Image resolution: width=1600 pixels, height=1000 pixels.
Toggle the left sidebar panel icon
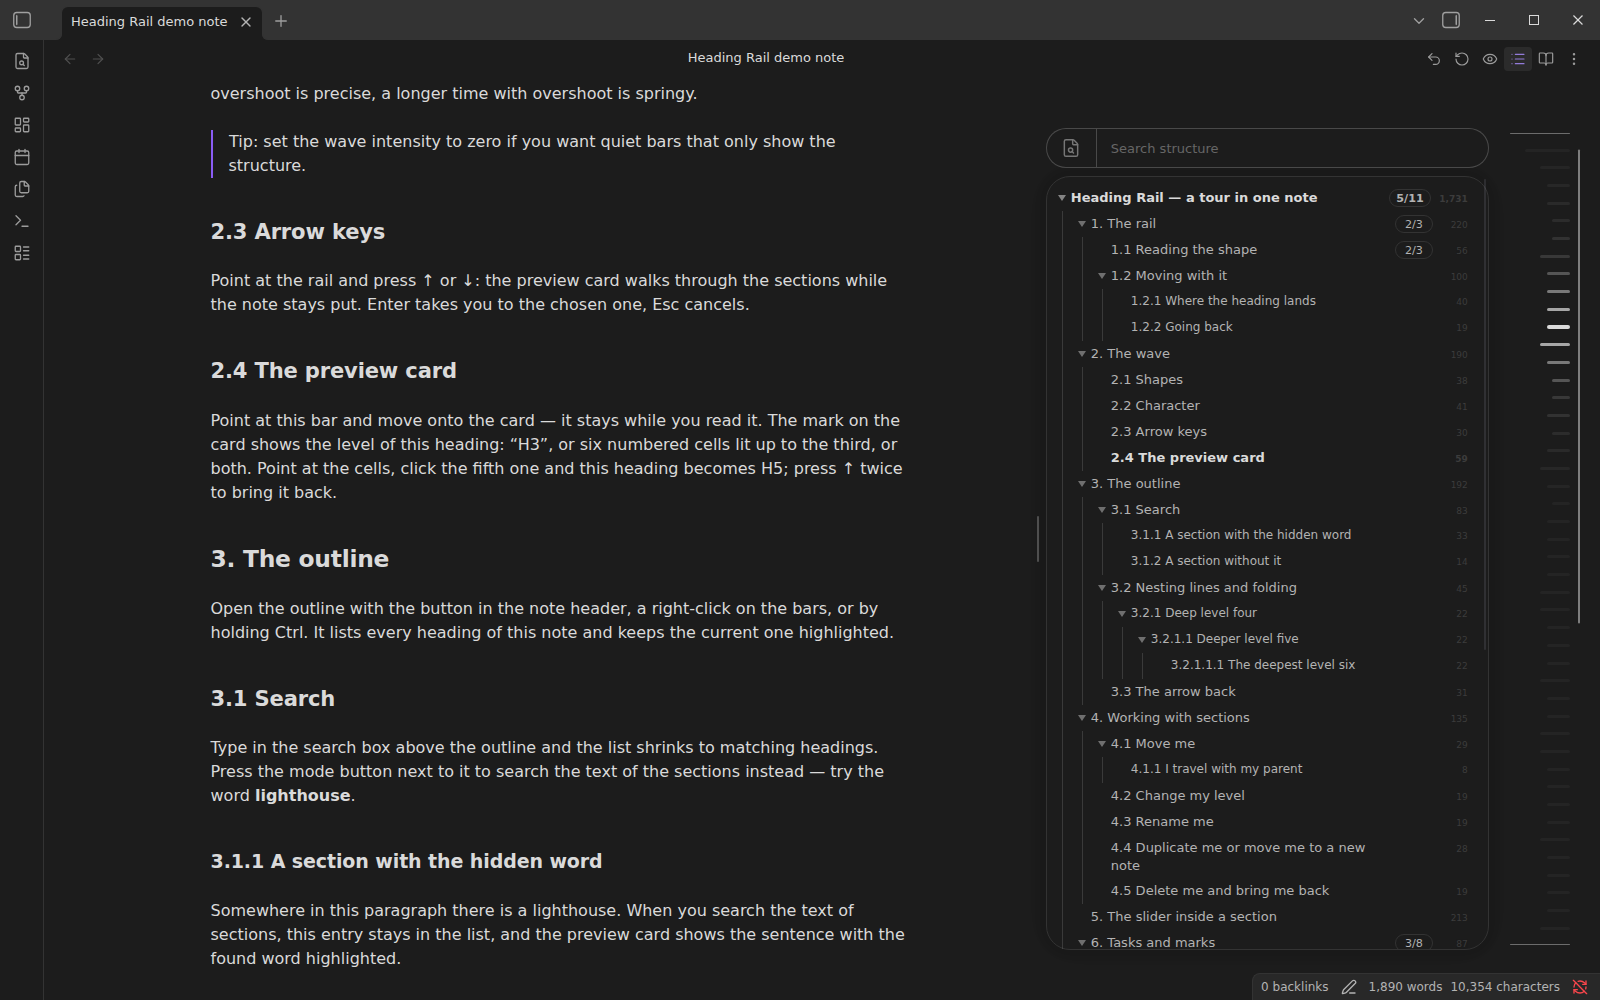point(22,20)
